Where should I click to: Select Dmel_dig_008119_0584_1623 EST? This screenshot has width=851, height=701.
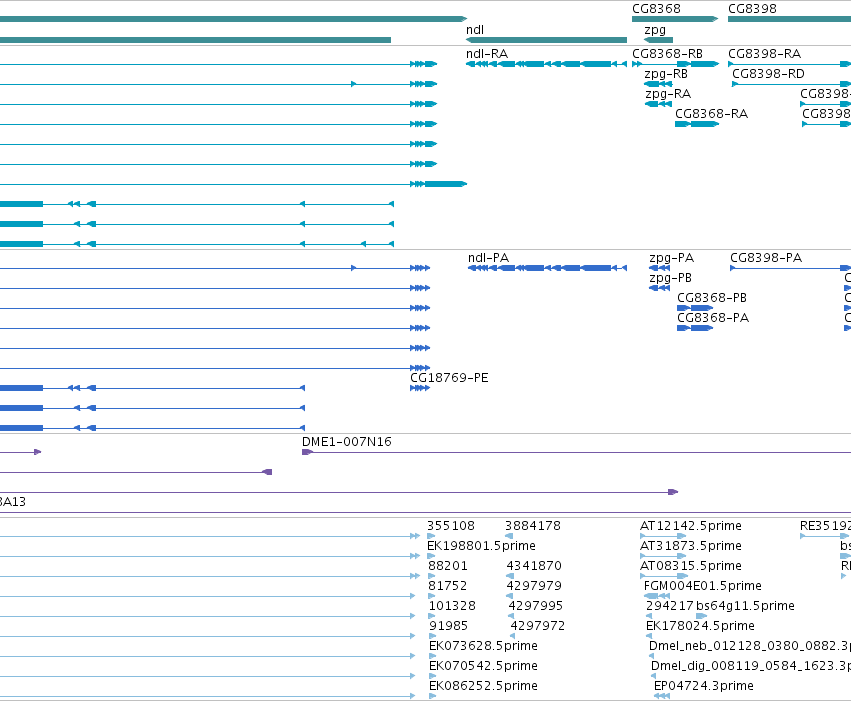[653, 677]
